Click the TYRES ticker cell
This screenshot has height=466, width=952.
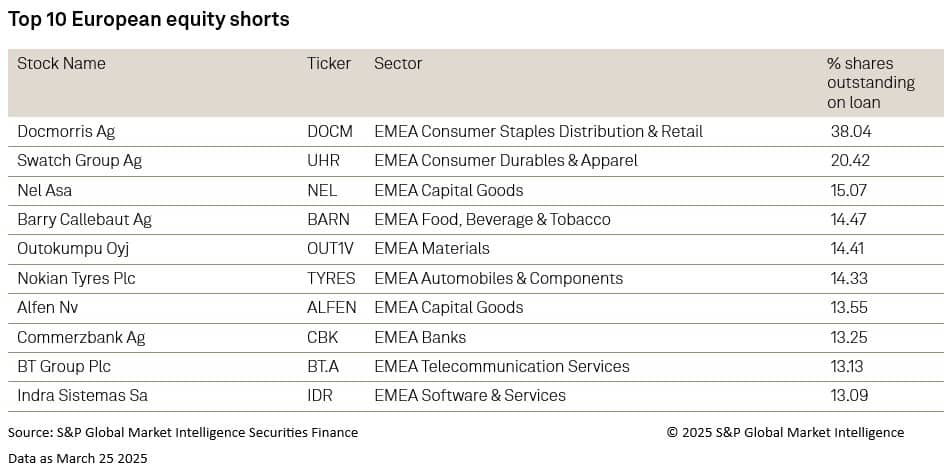(331, 278)
